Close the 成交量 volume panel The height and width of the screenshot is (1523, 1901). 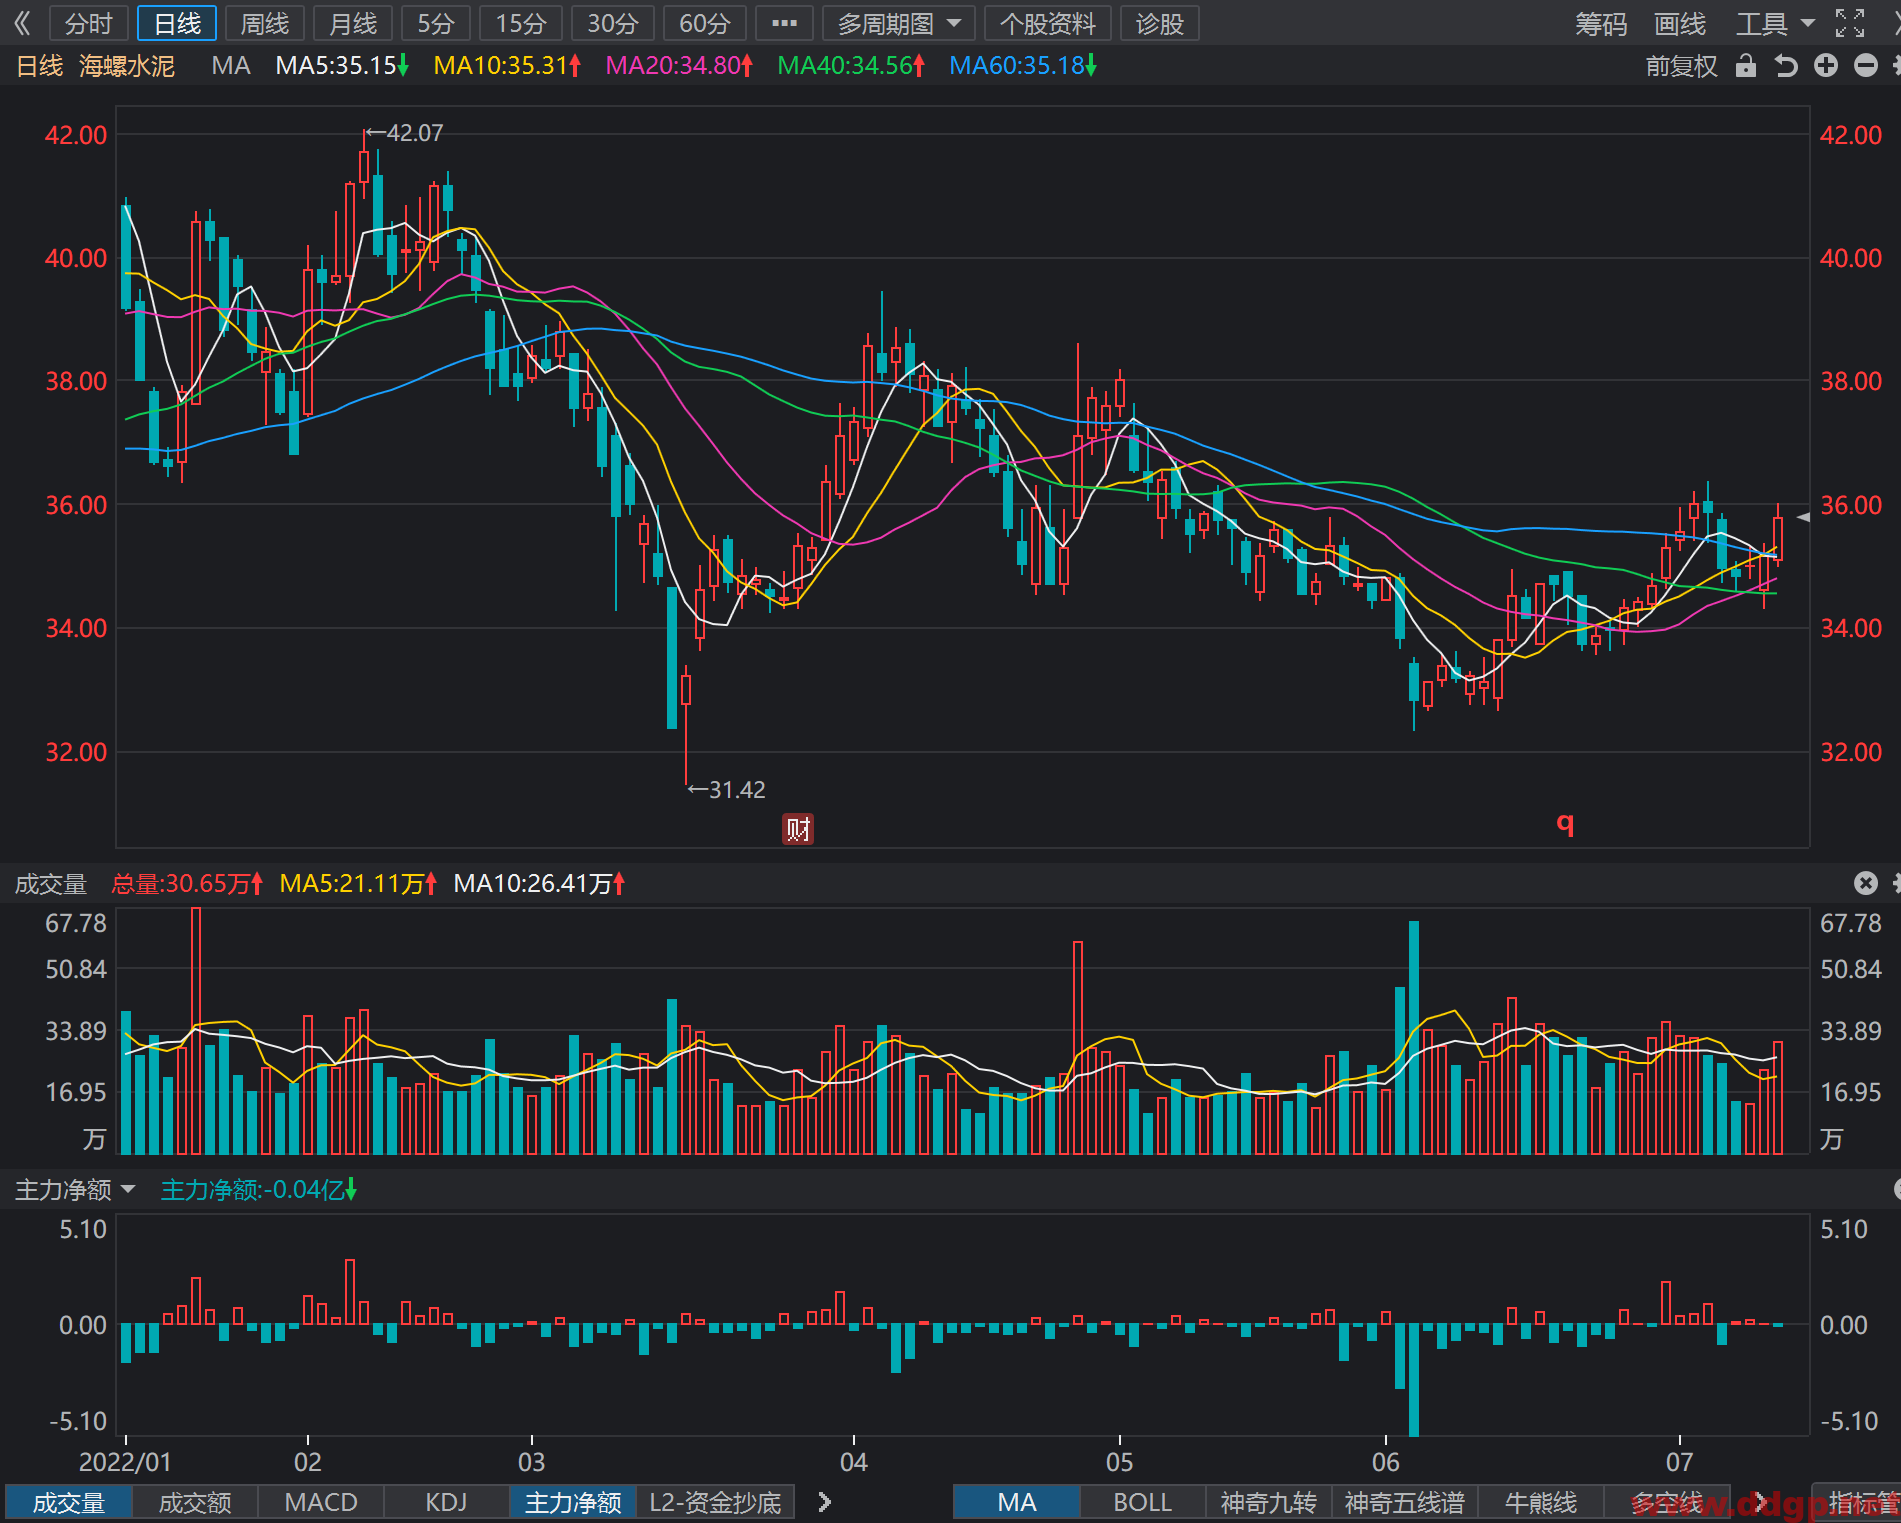click(1866, 883)
